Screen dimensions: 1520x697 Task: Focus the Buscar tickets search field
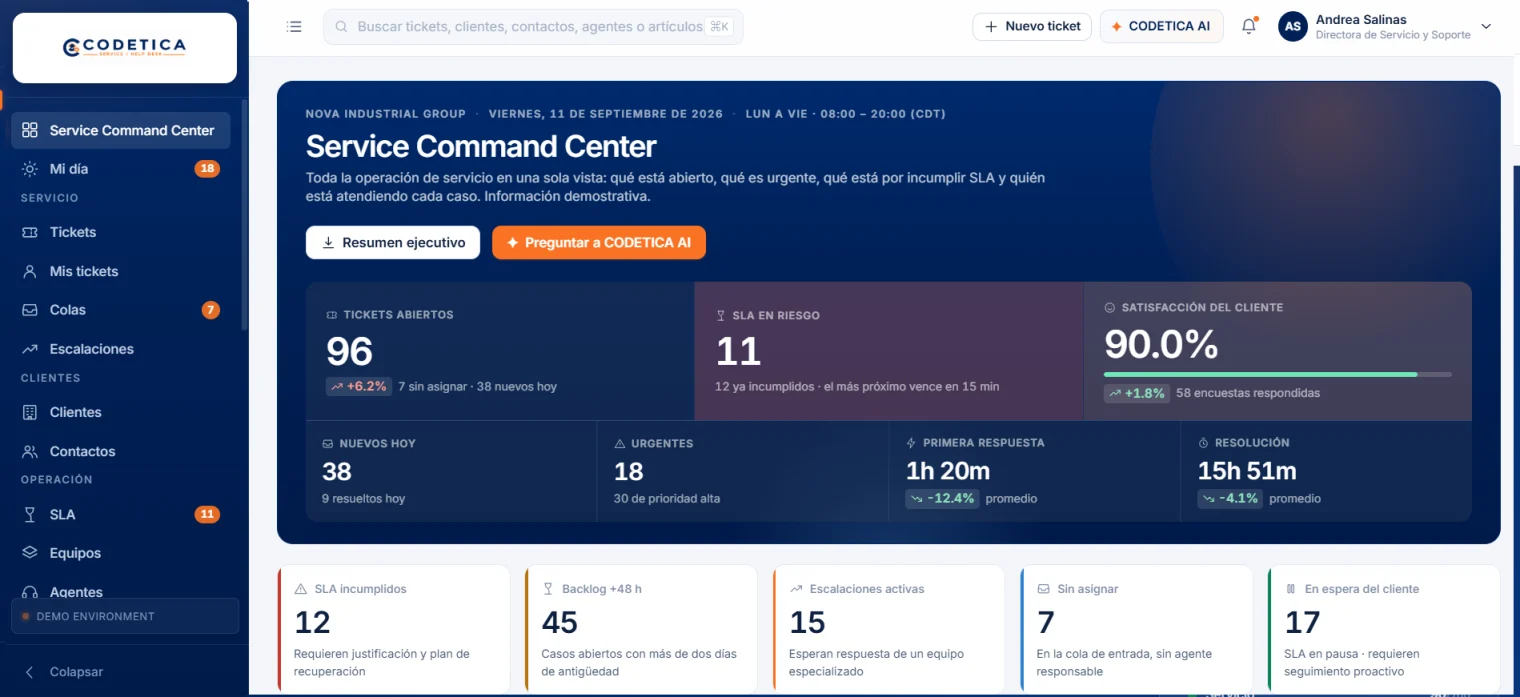point(533,27)
